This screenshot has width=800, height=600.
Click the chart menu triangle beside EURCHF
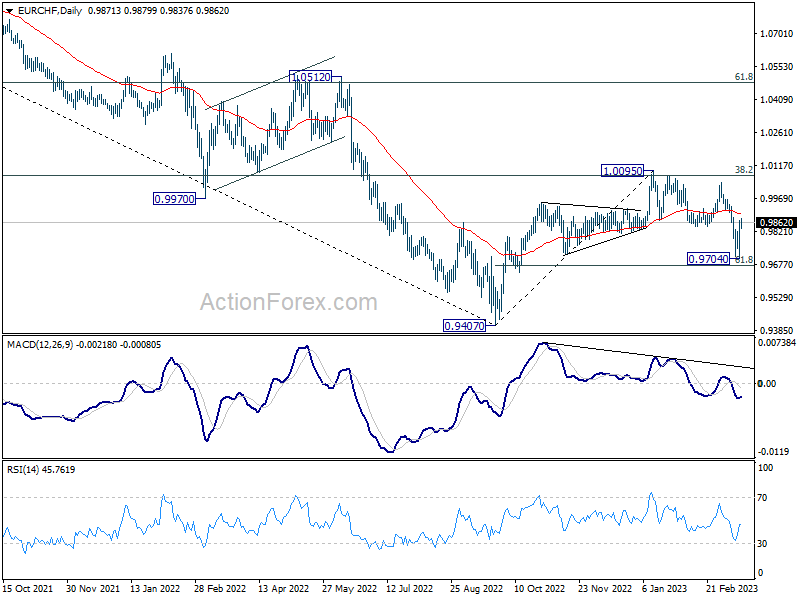point(9,10)
